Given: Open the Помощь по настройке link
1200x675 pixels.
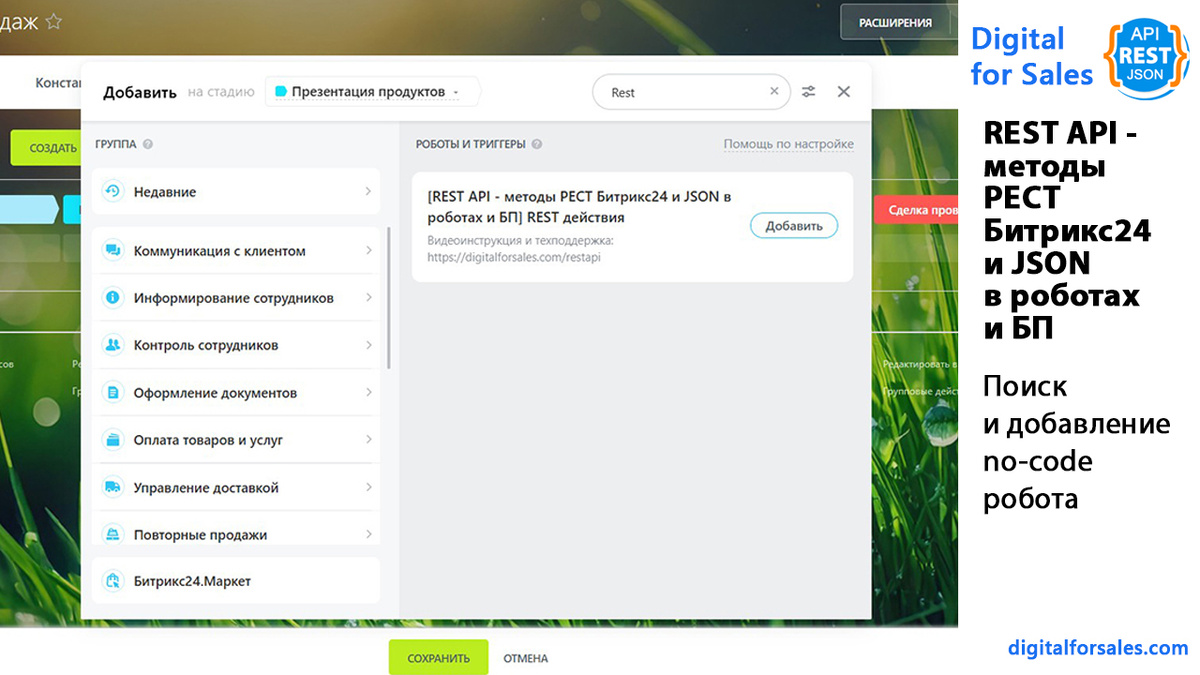Looking at the screenshot, I should (787, 143).
